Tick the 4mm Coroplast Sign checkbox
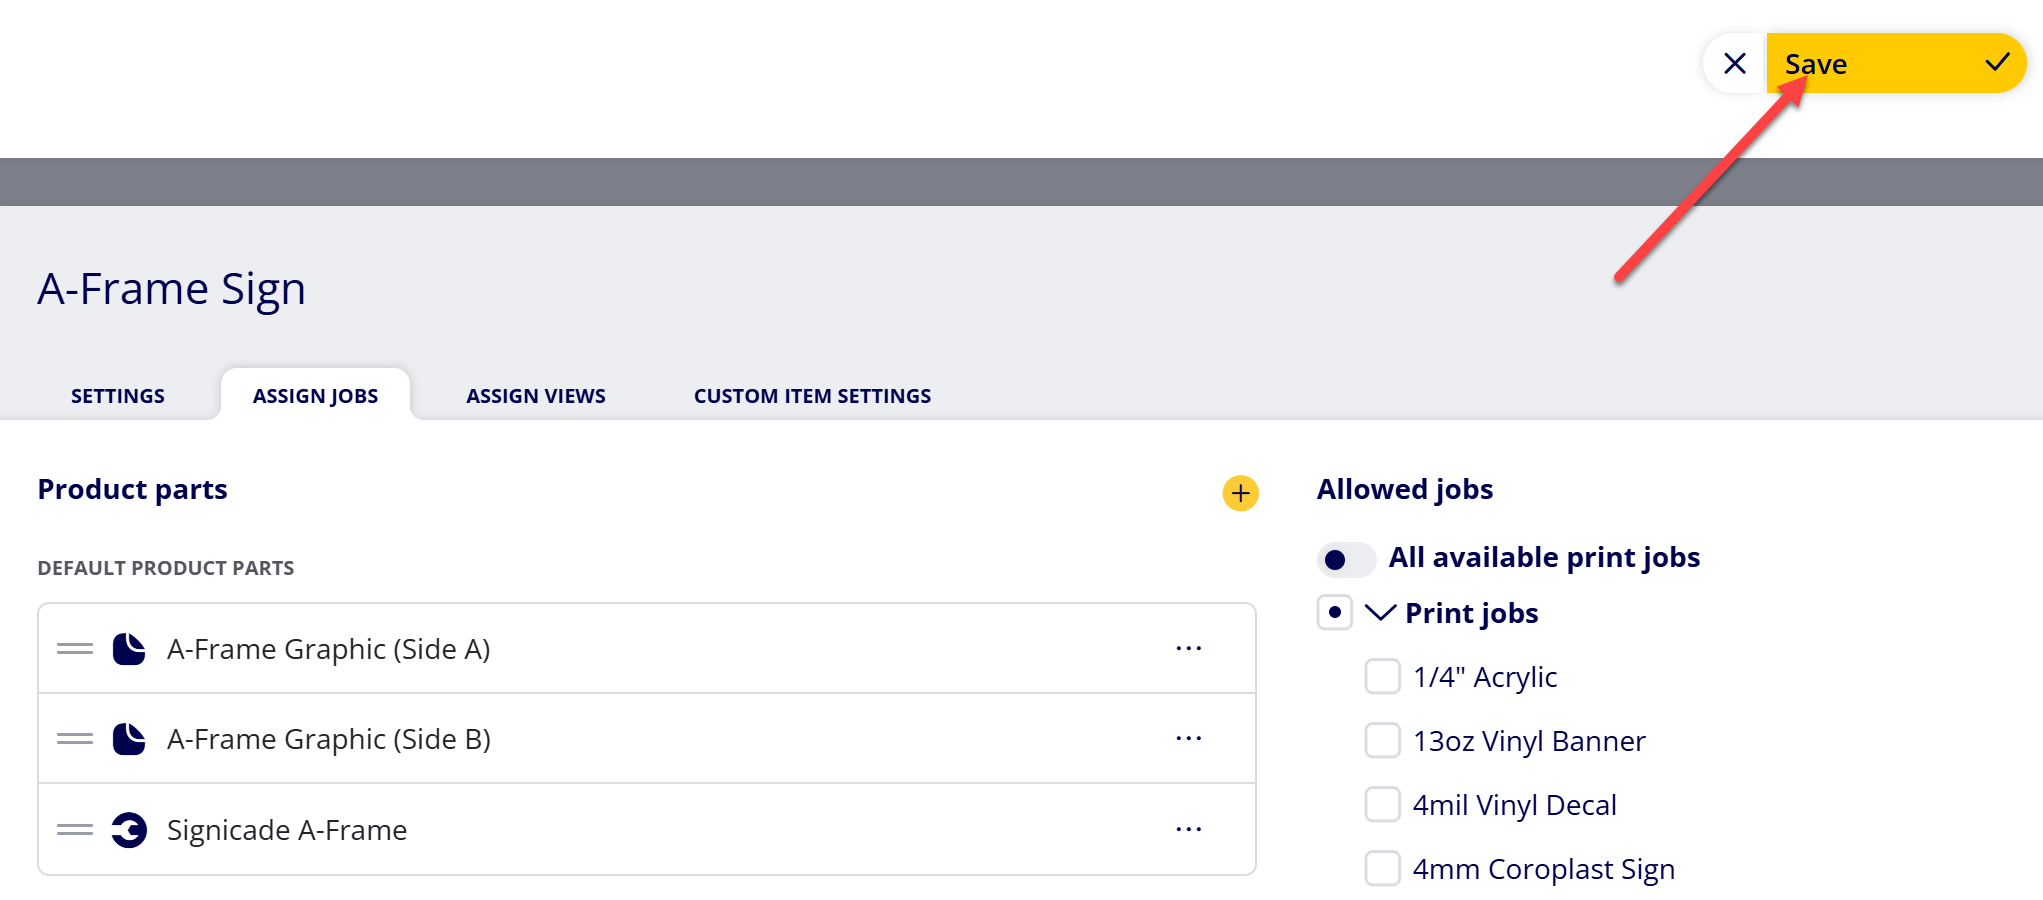The image size is (2043, 900). tap(1382, 869)
